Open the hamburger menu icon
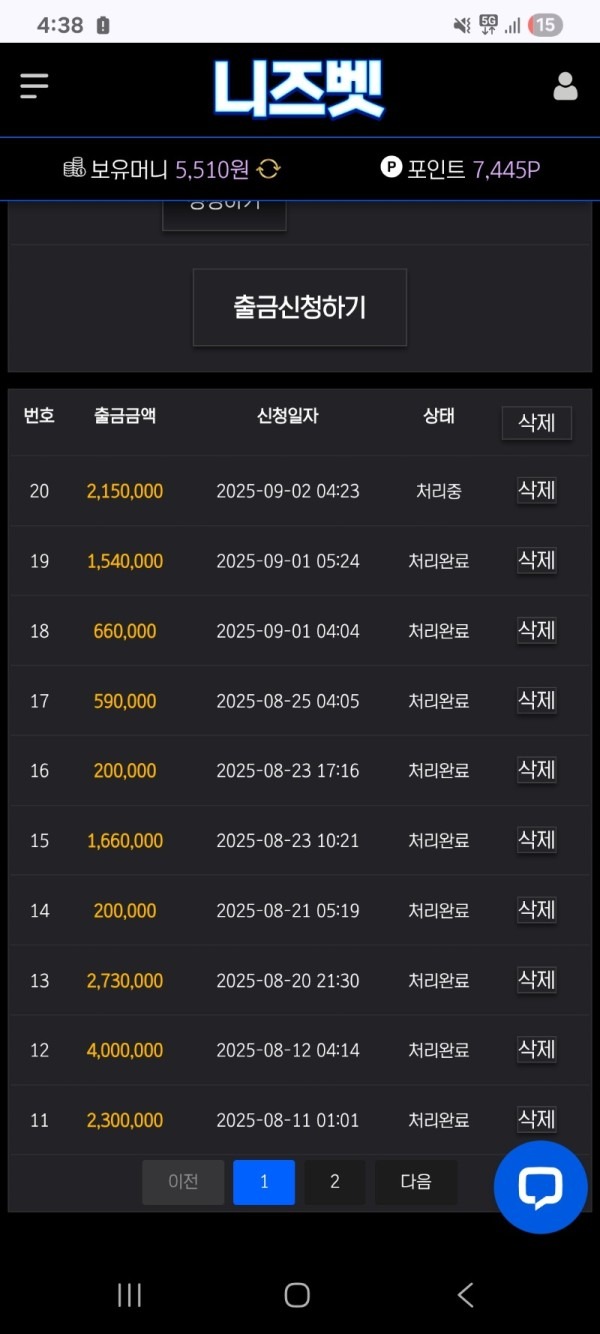The width and height of the screenshot is (600, 1334). point(34,87)
